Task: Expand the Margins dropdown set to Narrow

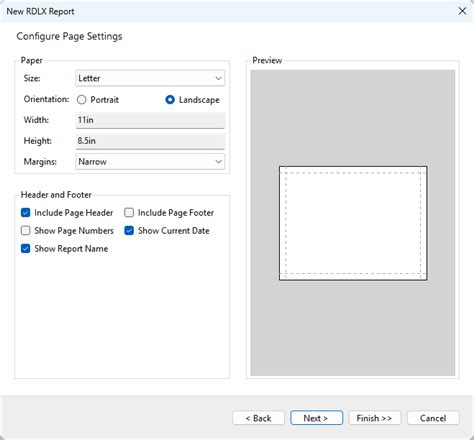Action: [150, 162]
